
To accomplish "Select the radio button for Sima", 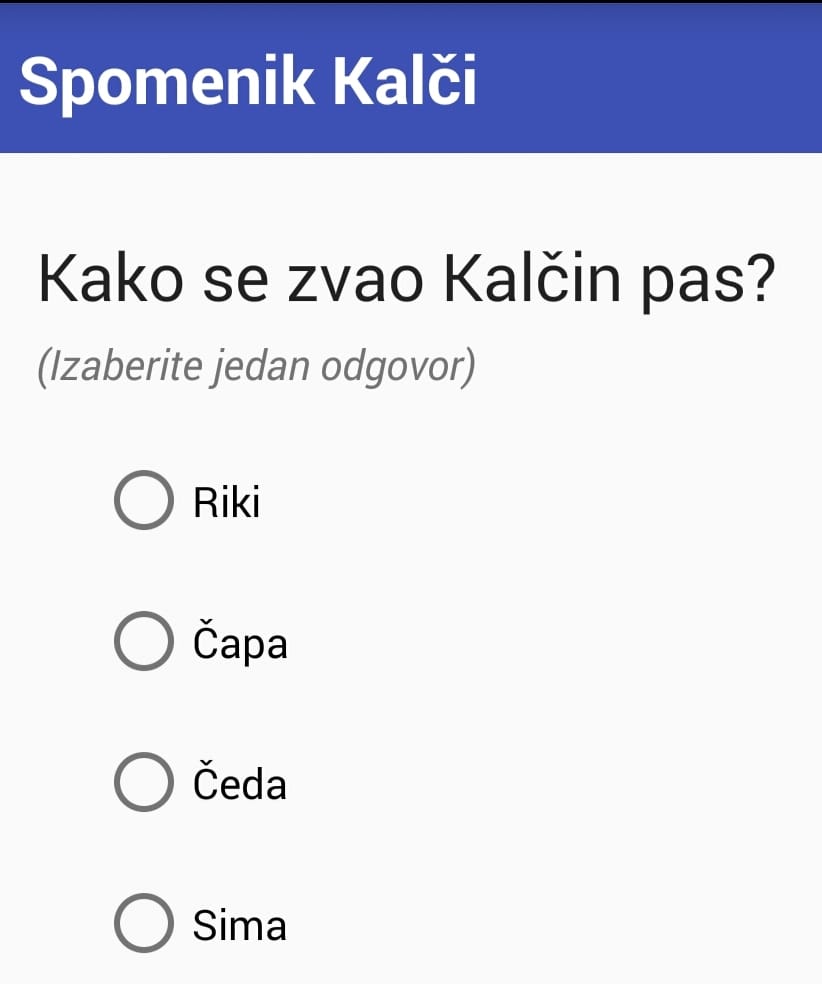I will pos(143,925).
